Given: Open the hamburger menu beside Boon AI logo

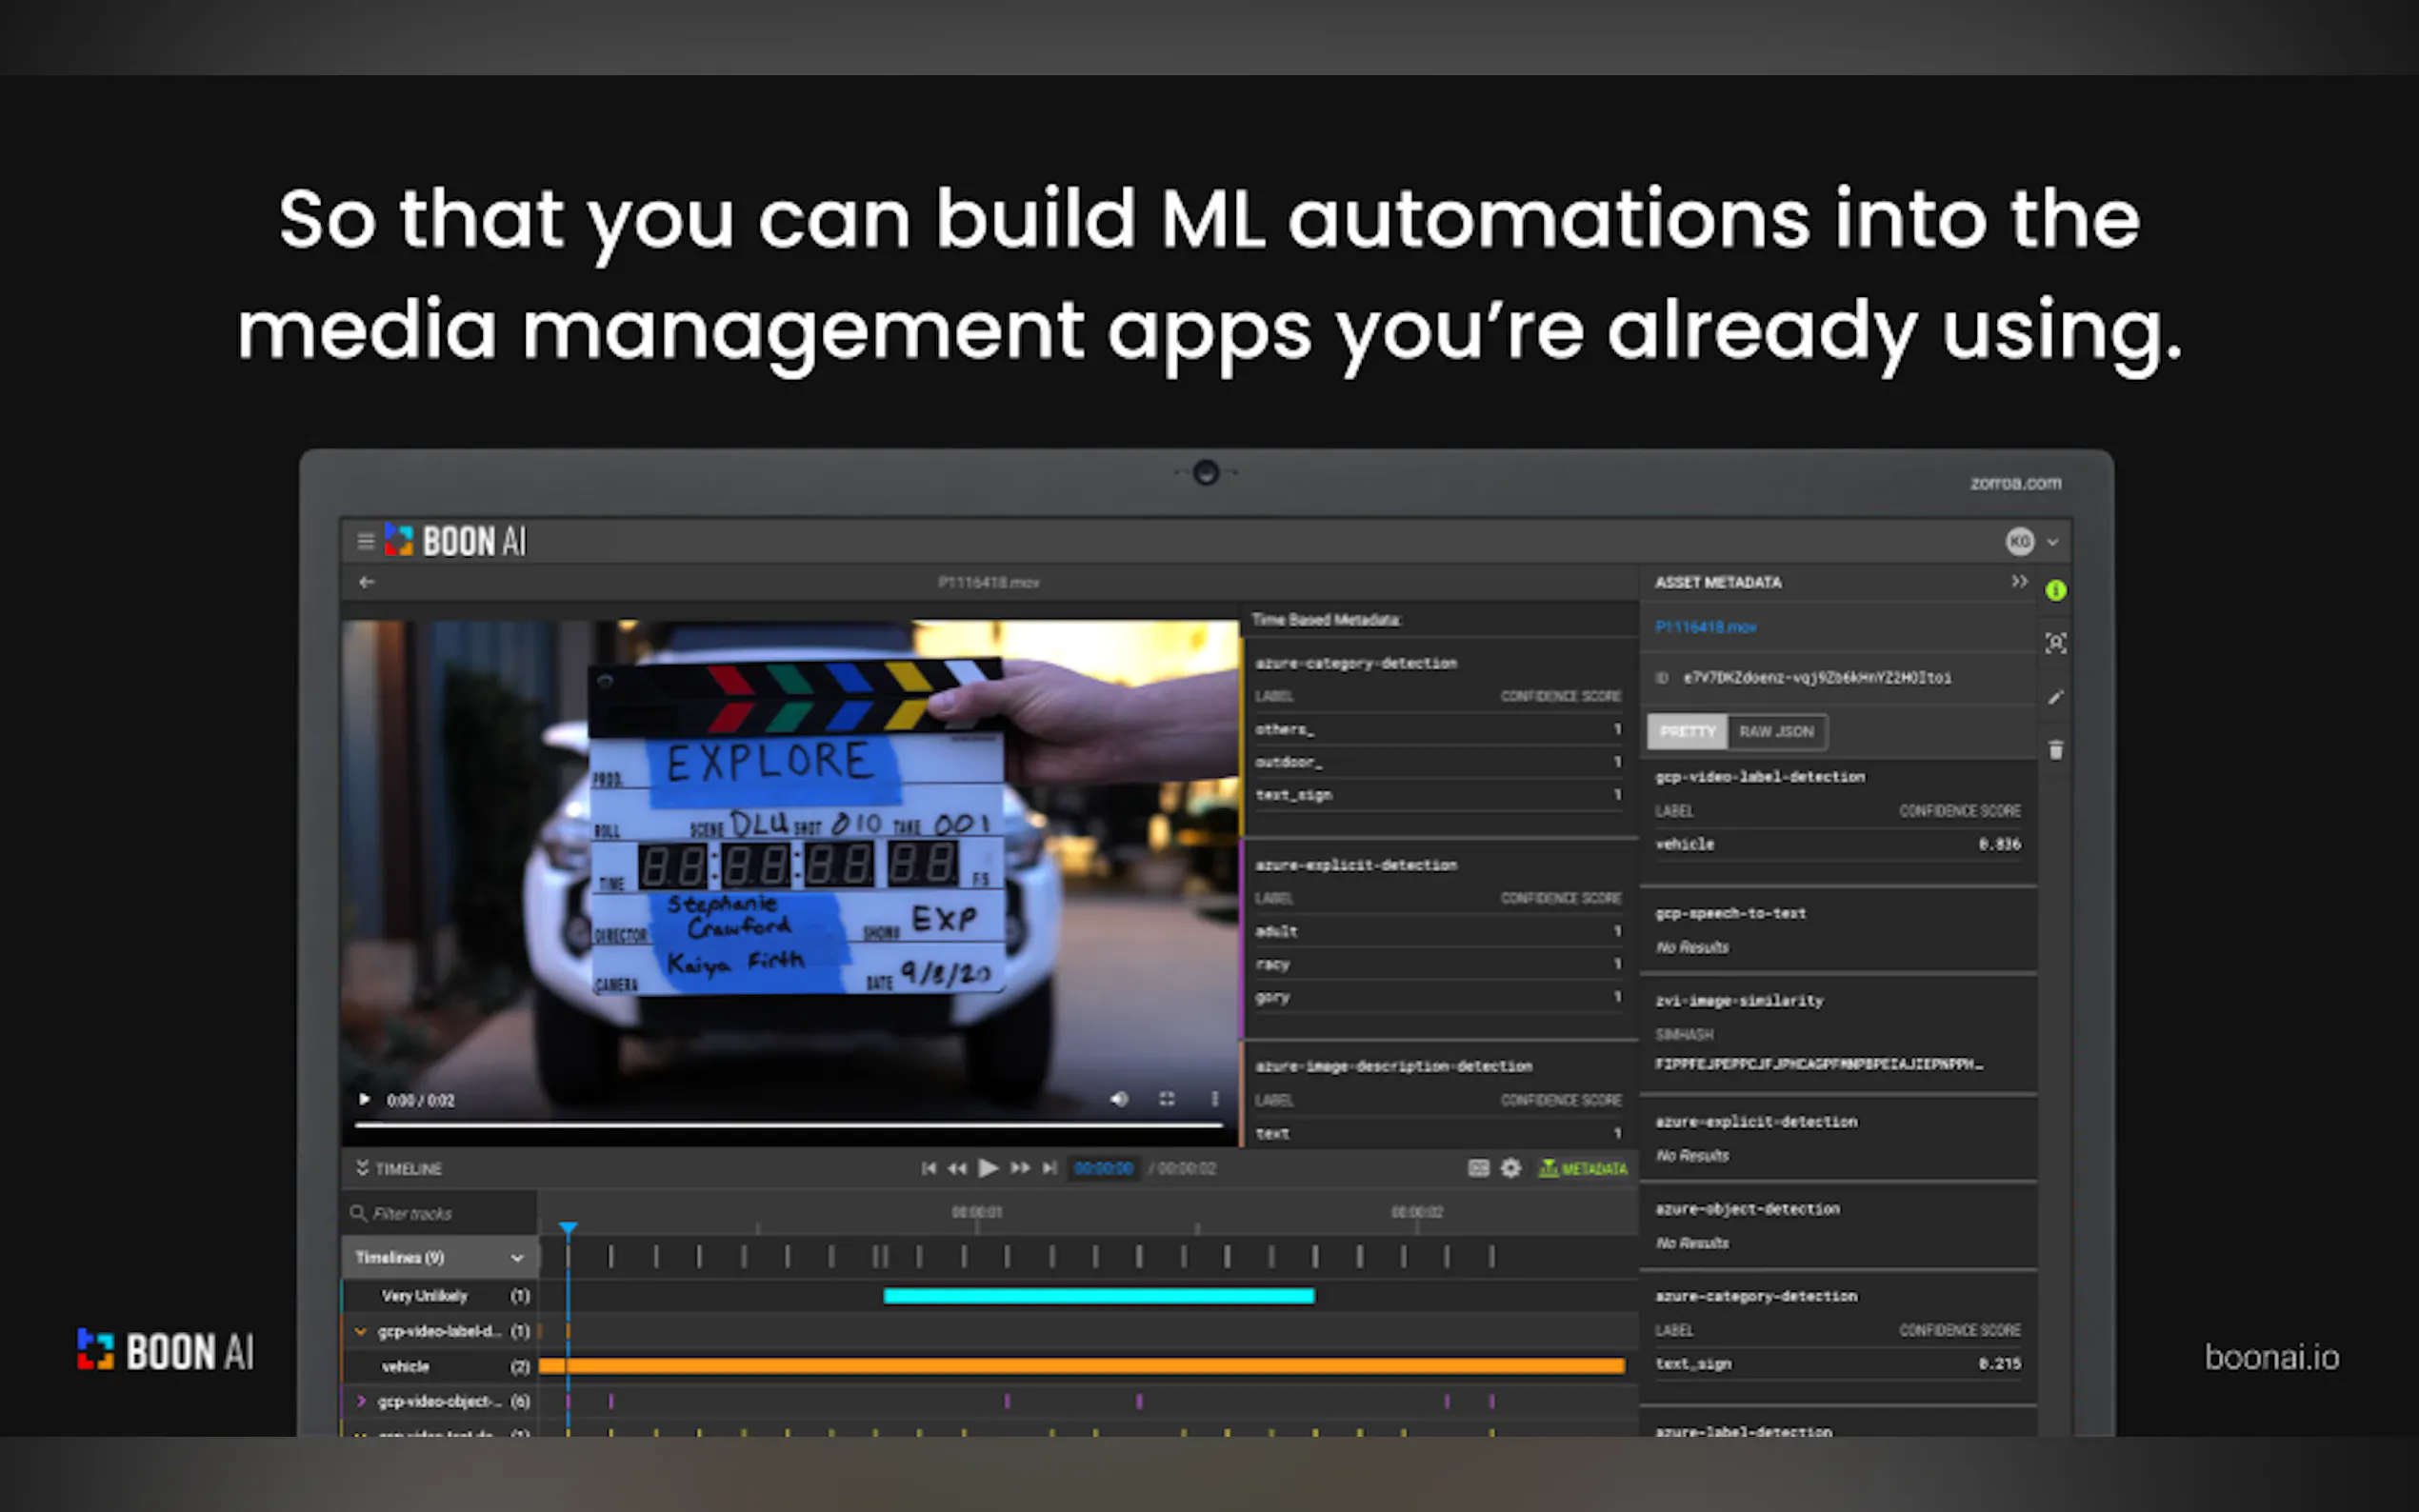Looking at the screenshot, I should [x=365, y=541].
